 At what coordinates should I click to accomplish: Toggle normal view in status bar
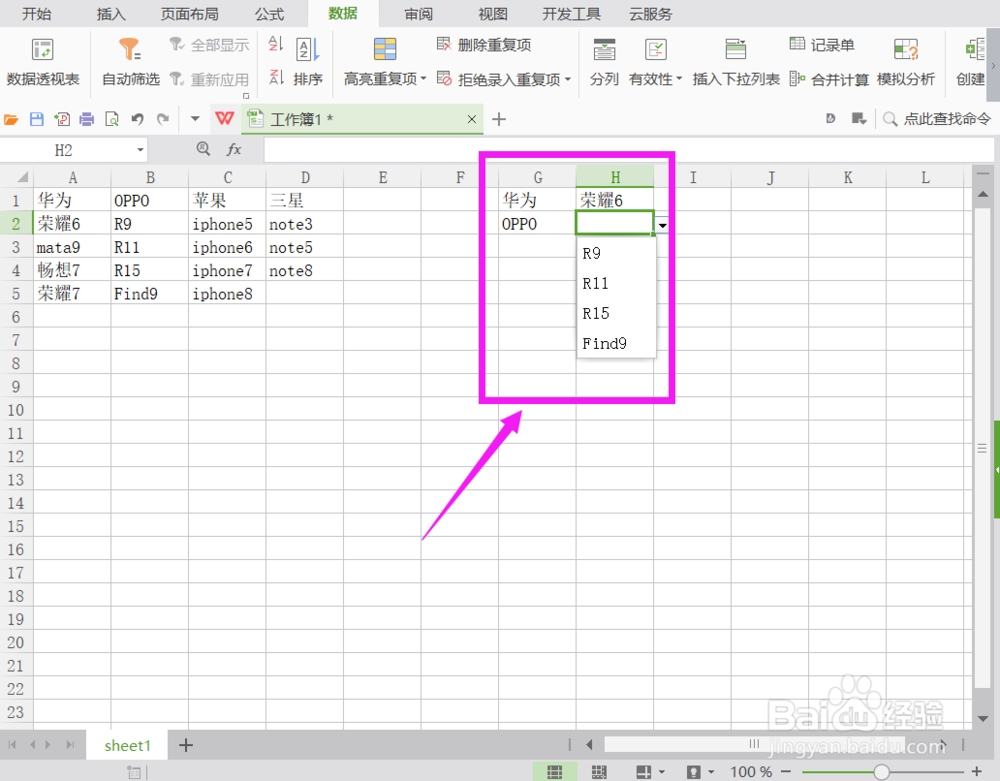coord(555,772)
